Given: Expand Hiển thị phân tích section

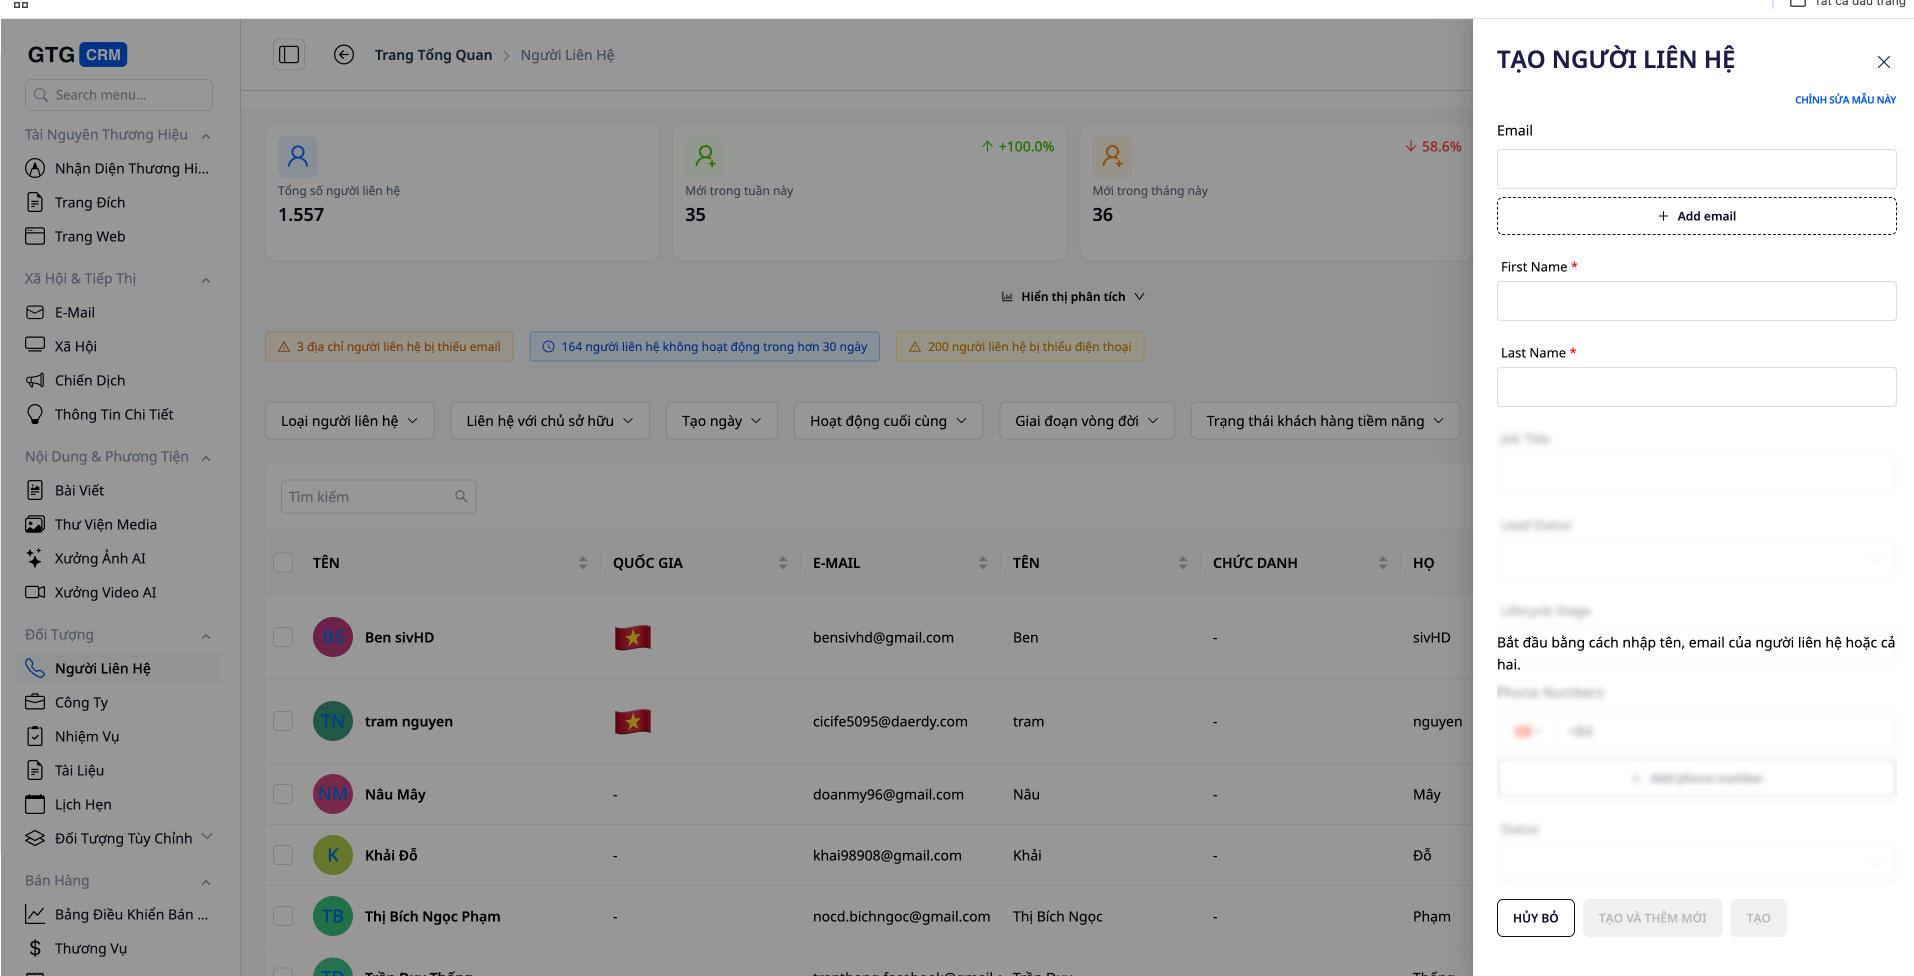Looking at the screenshot, I should pos(1073,297).
